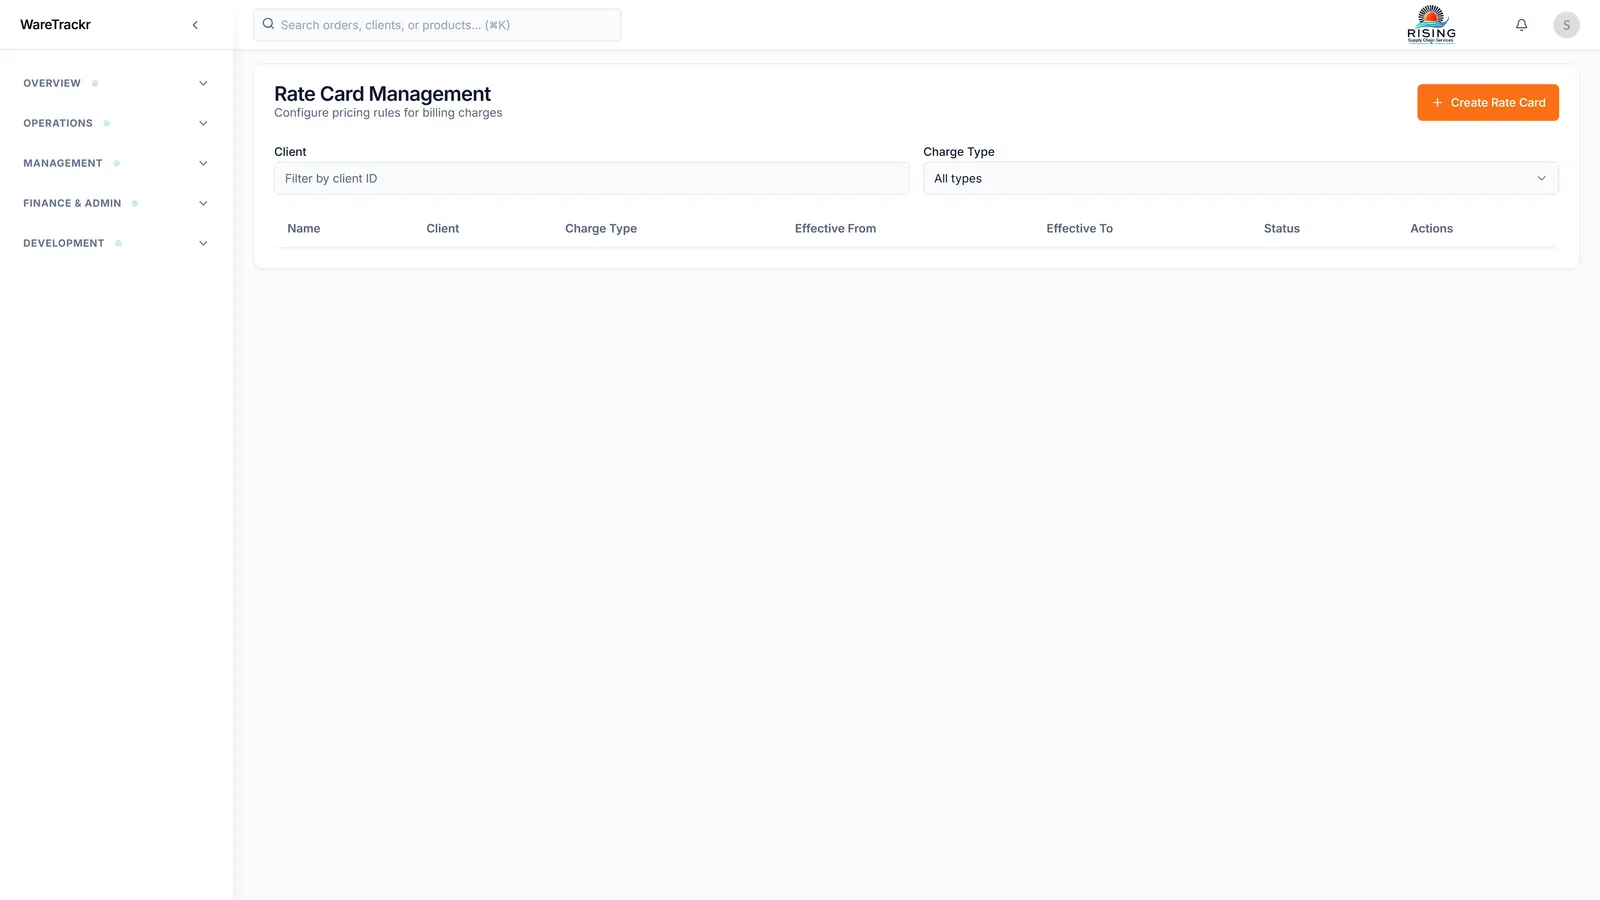Image resolution: width=1600 pixels, height=900 pixels.
Task: Click the Client column header
Action: [443, 228]
